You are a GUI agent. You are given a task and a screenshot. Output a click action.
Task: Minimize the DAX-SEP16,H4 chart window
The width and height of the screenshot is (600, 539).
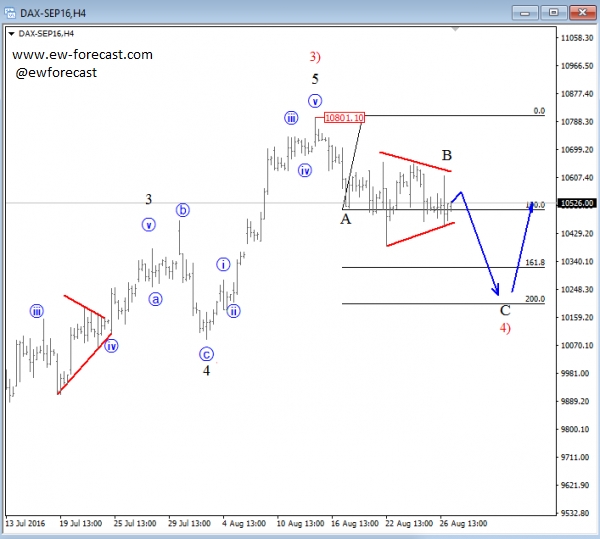point(525,13)
